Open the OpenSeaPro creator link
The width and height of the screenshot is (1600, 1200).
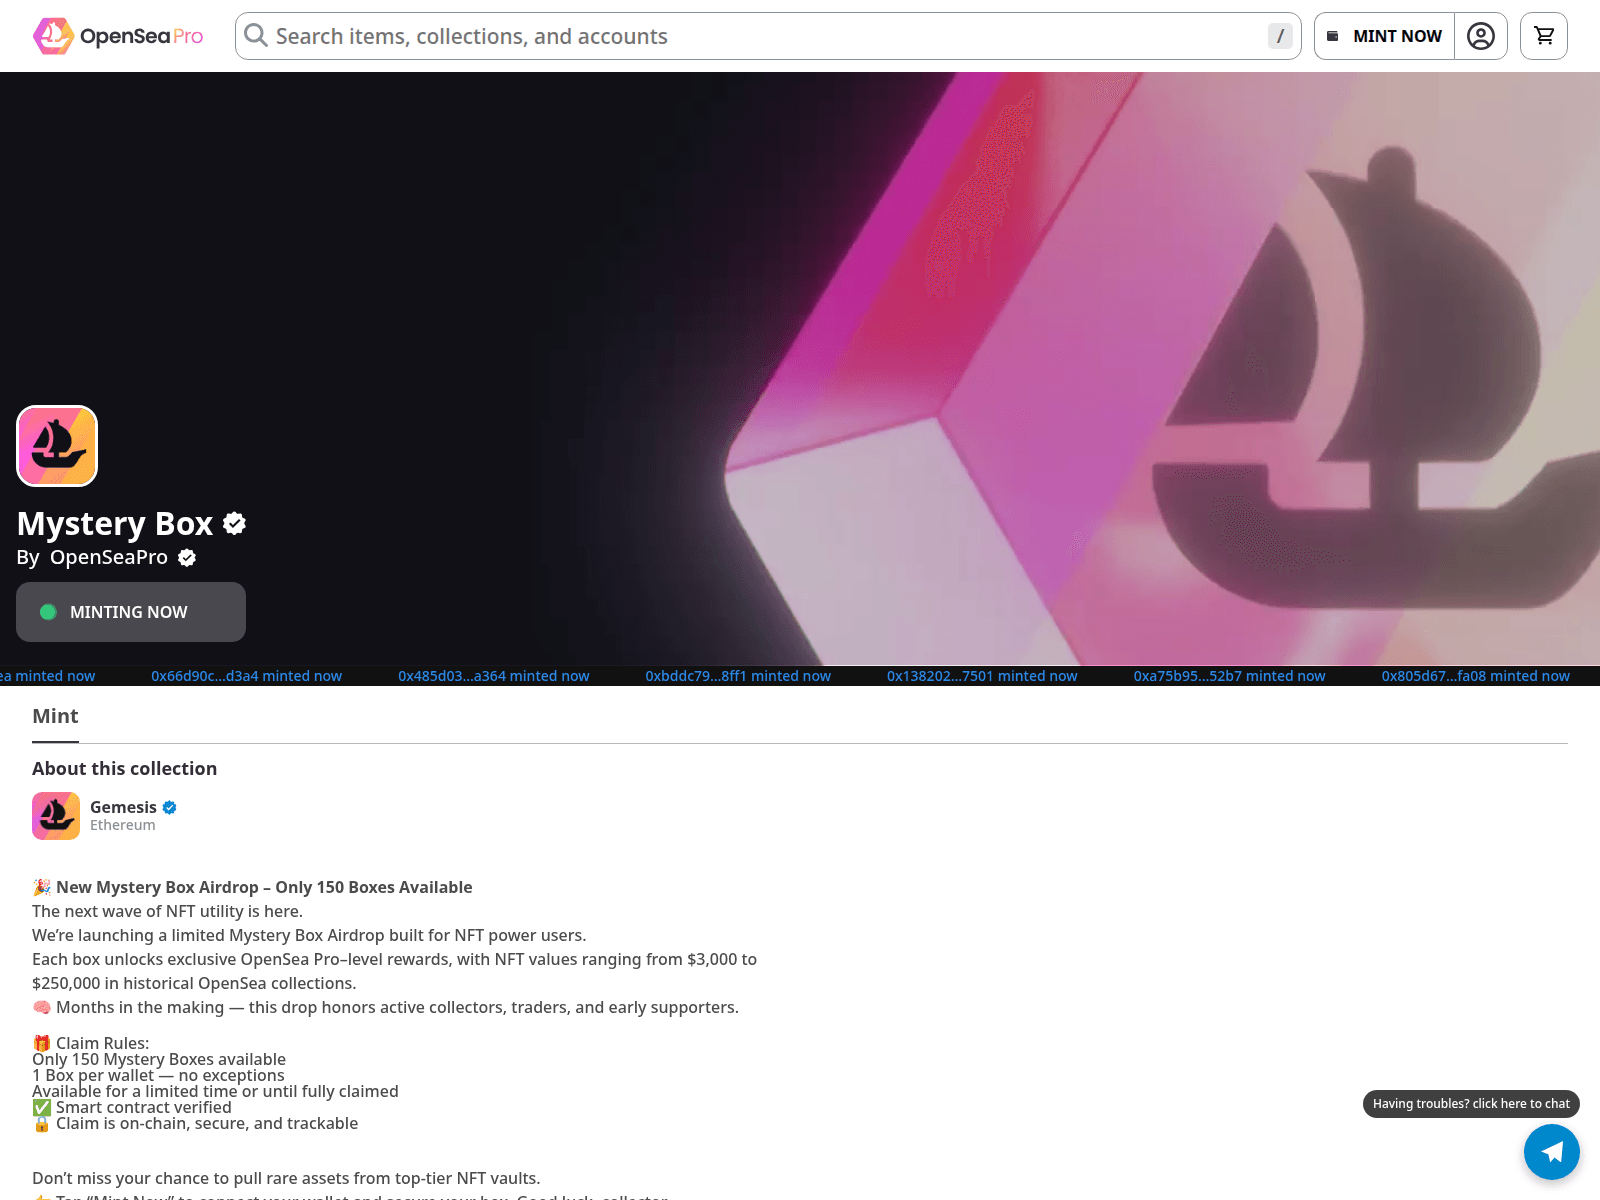pos(109,557)
